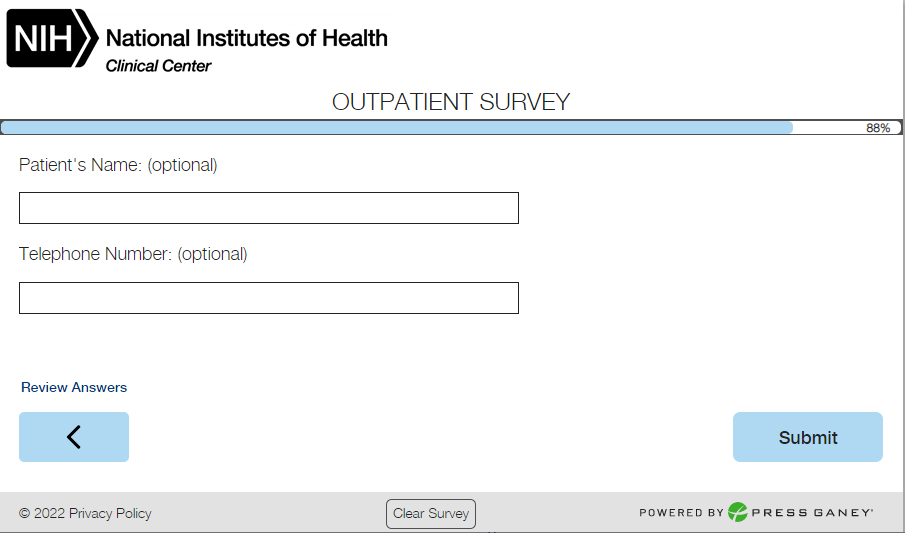905x533 pixels.
Task: Click the unfilled white end of progress bar
Action: click(x=830, y=128)
